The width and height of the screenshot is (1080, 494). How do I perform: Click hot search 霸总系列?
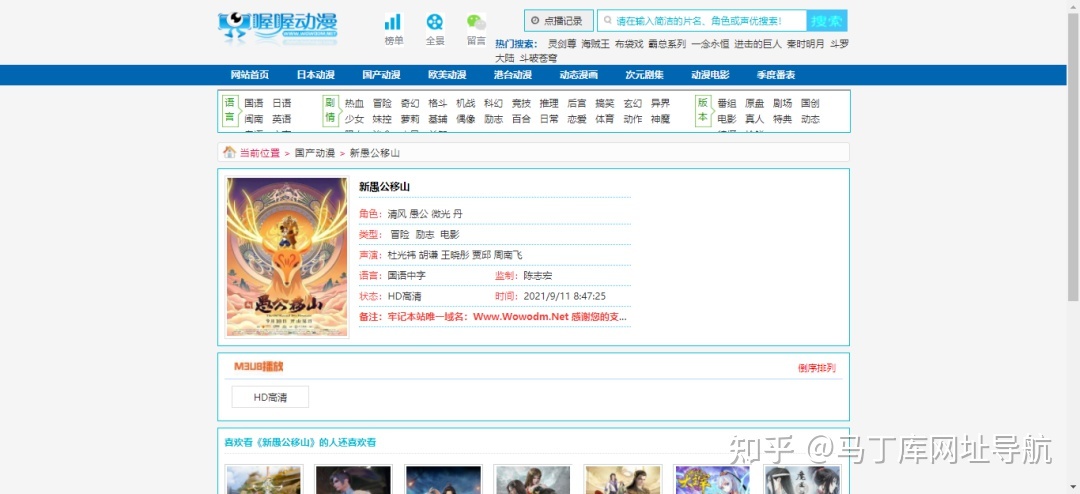pyautogui.click(x=667, y=44)
